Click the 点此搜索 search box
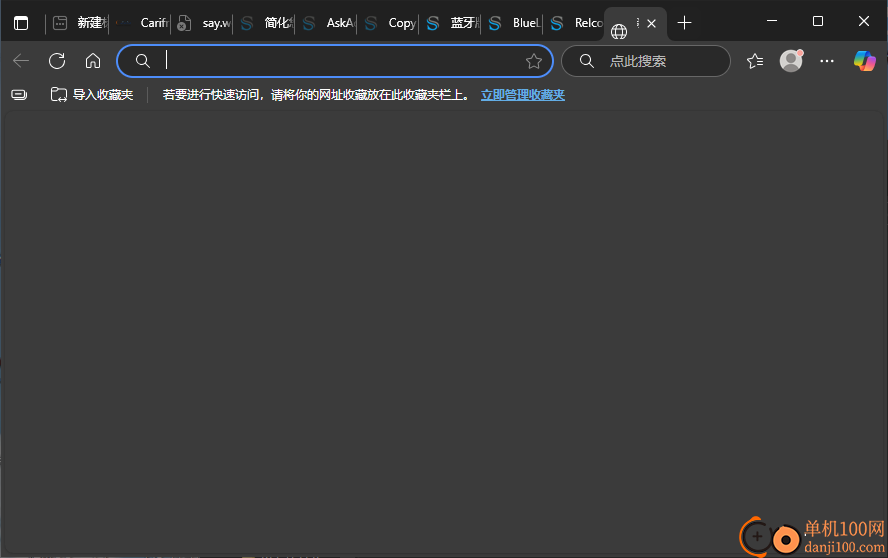Screen dimensions: 888x558 coord(646,61)
